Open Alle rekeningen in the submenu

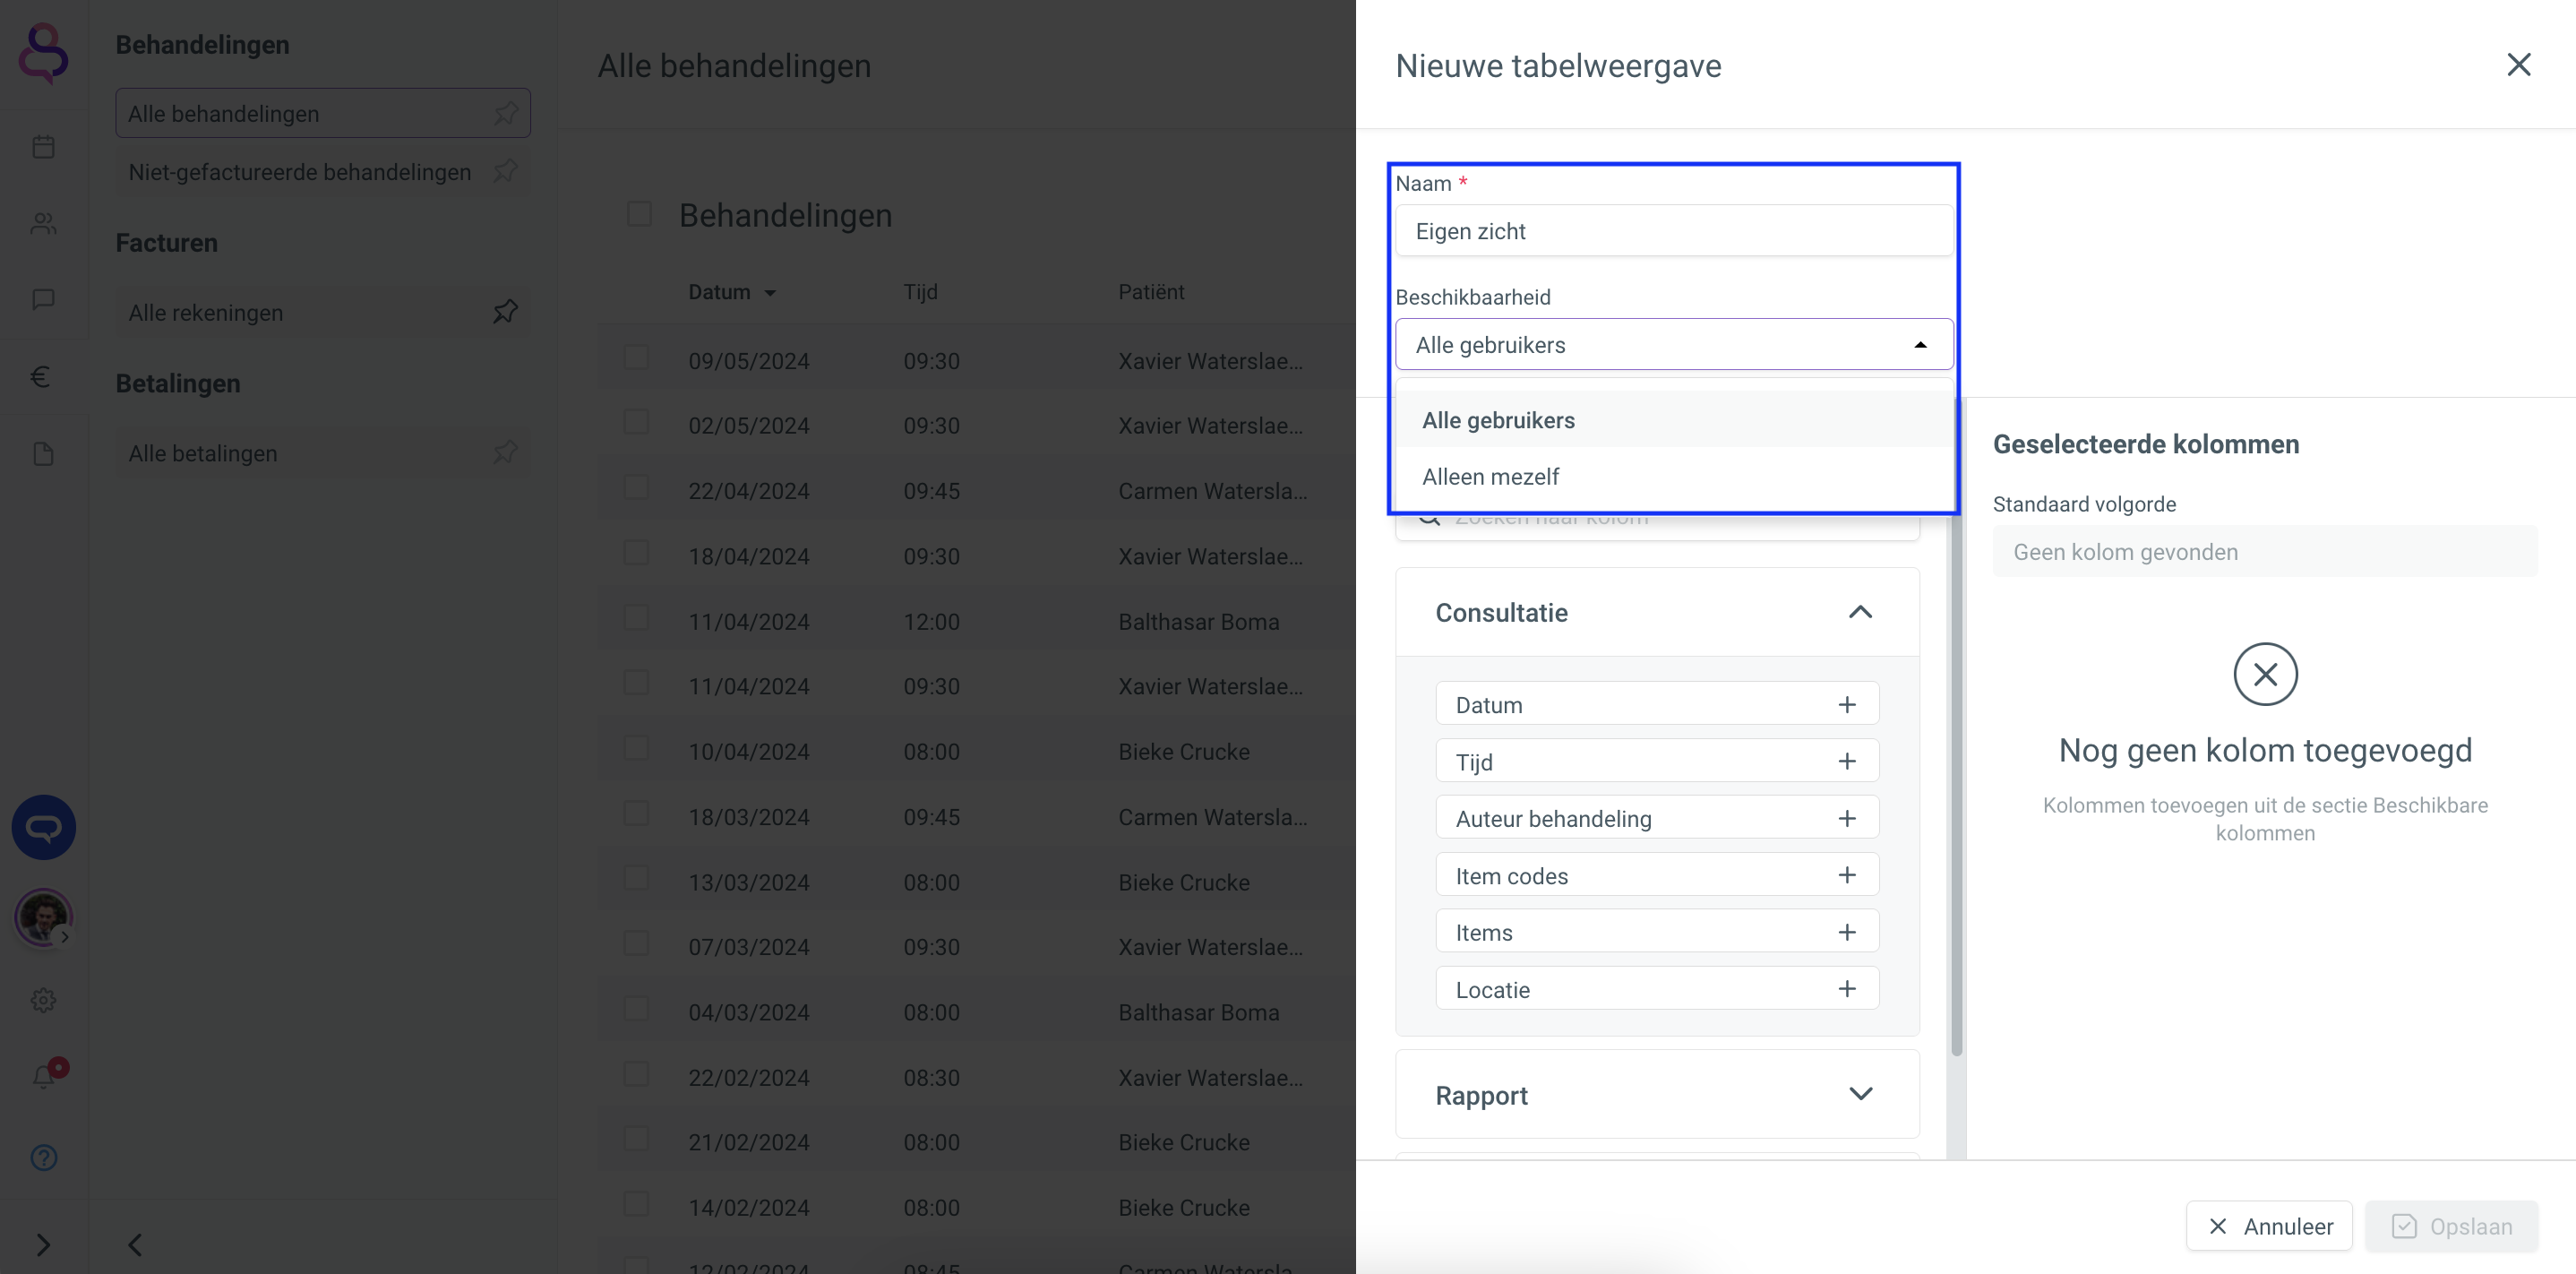(322, 312)
